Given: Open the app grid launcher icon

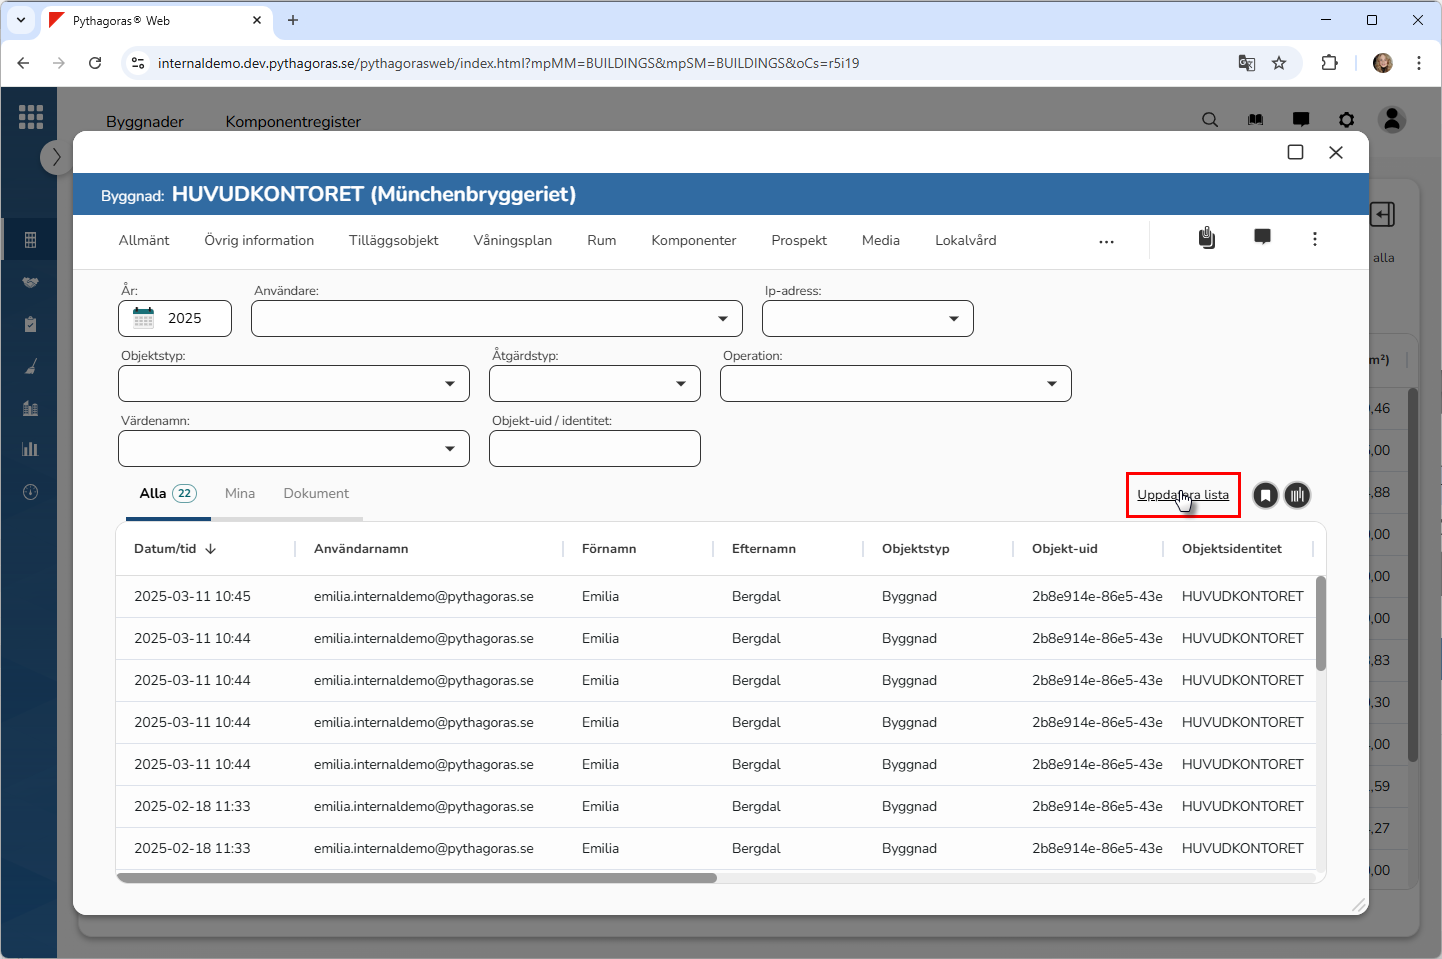Looking at the screenshot, I should (30, 117).
